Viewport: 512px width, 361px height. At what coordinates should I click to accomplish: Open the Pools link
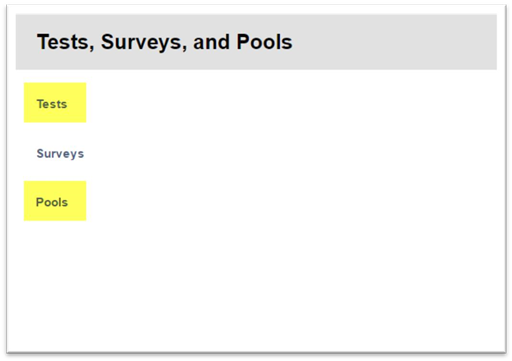[x=52, y=202]
